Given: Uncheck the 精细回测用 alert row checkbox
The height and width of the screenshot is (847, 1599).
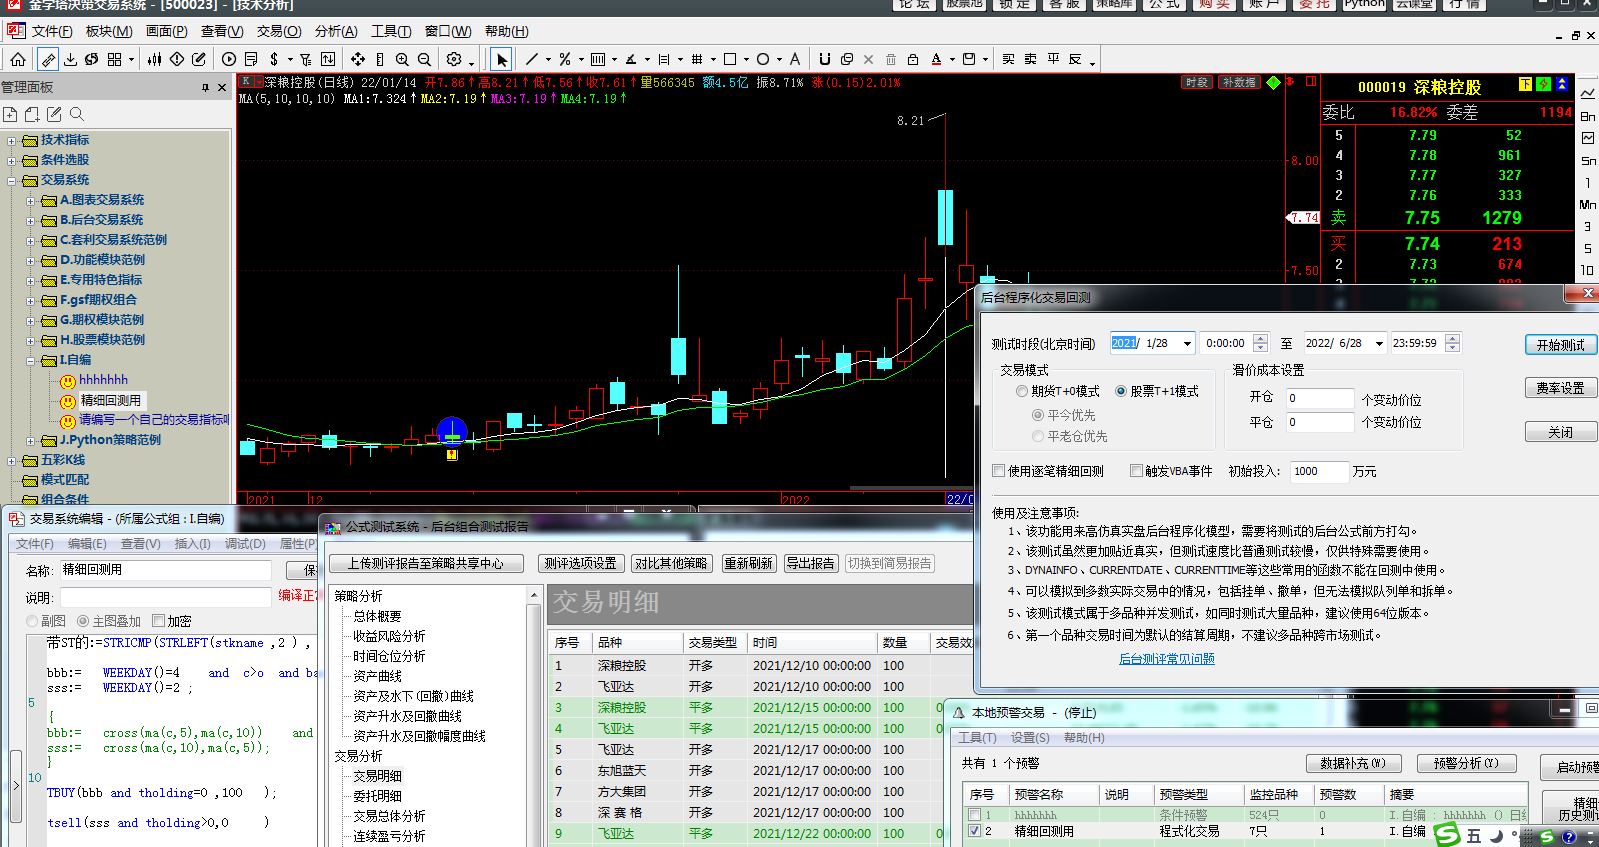Looking at the screenshot, I should click(x=975, y=831).
